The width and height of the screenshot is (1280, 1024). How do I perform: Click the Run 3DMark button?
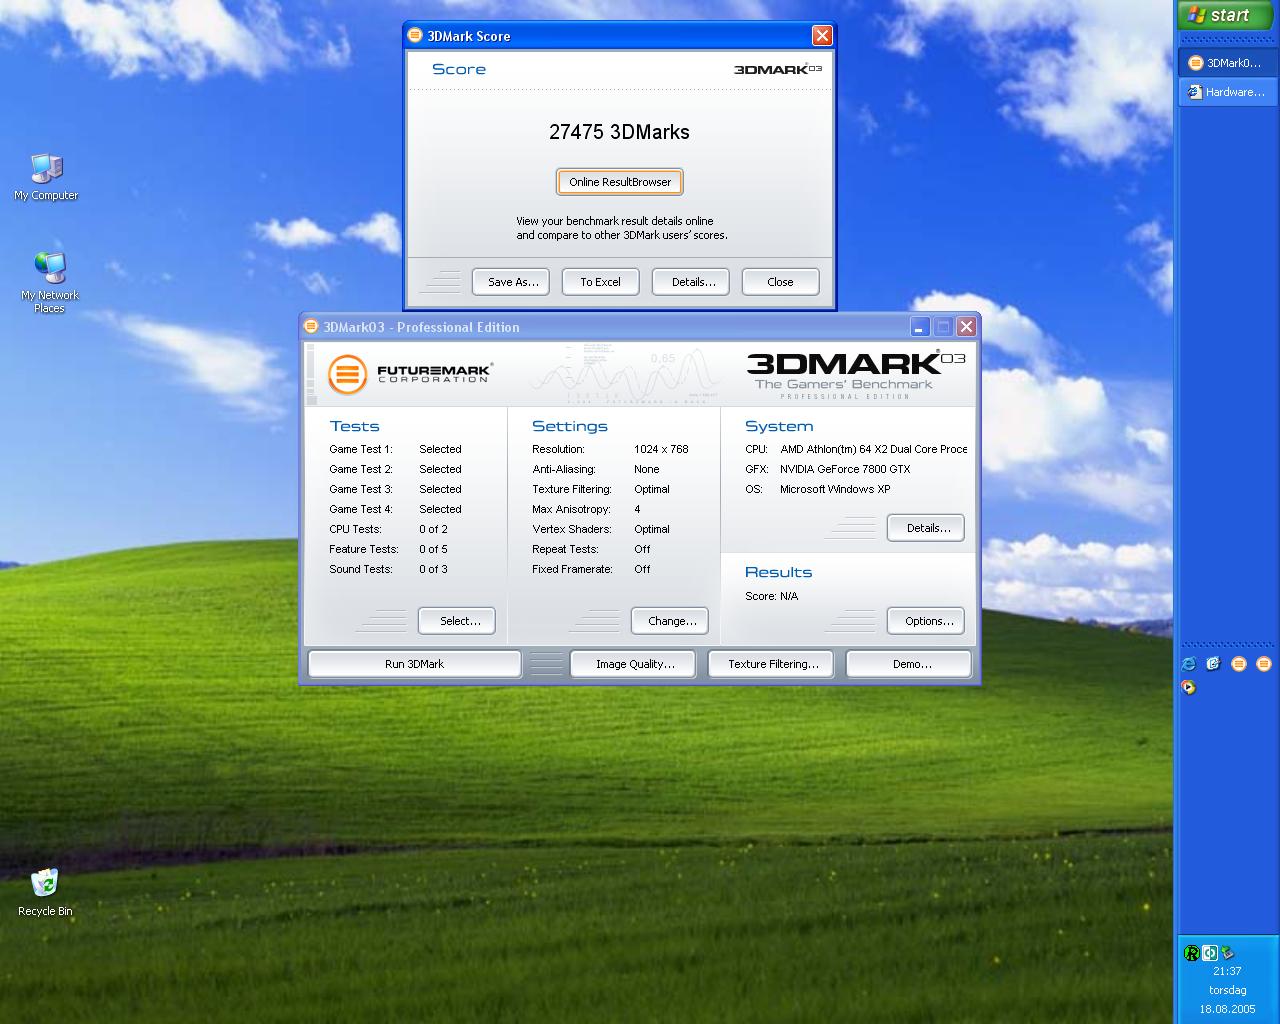tap(414, 664)
